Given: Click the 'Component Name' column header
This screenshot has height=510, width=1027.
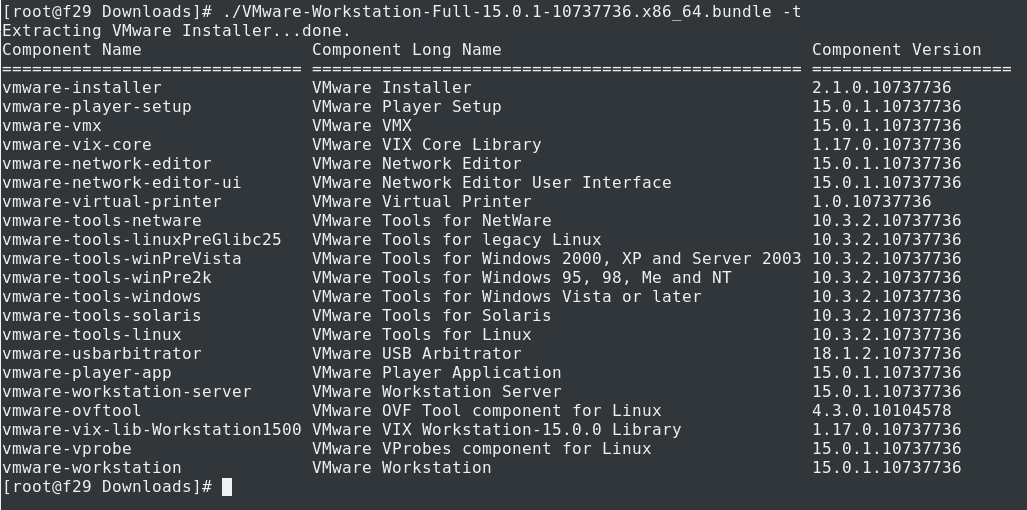Looking at the screenshot, I should (72, 50).
